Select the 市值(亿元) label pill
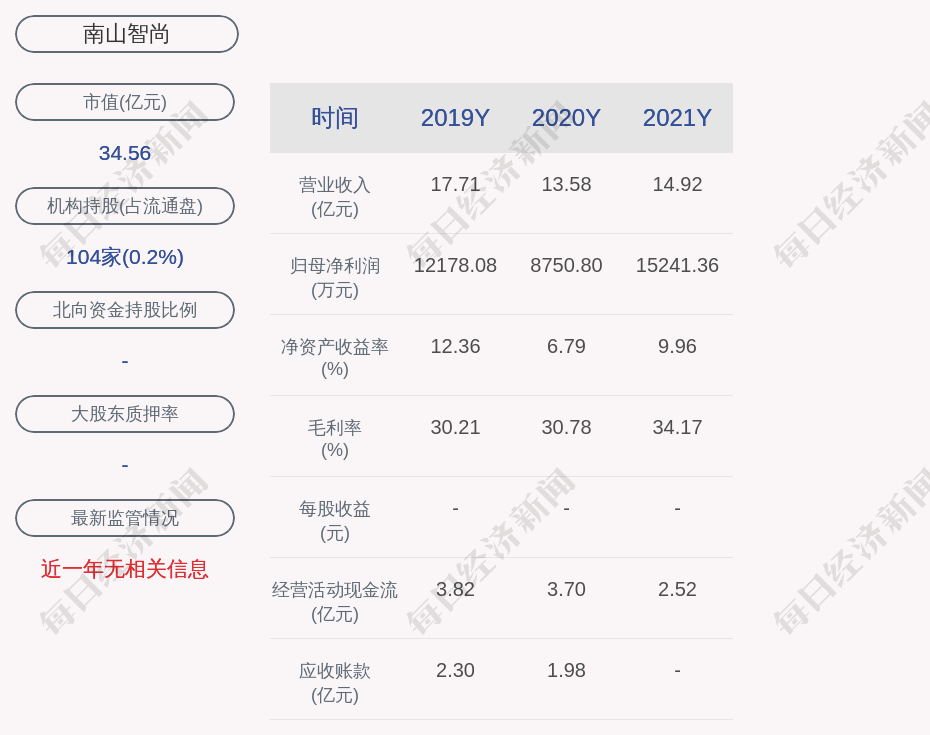Viewport: 930px width, 735px height. [125, 102]
